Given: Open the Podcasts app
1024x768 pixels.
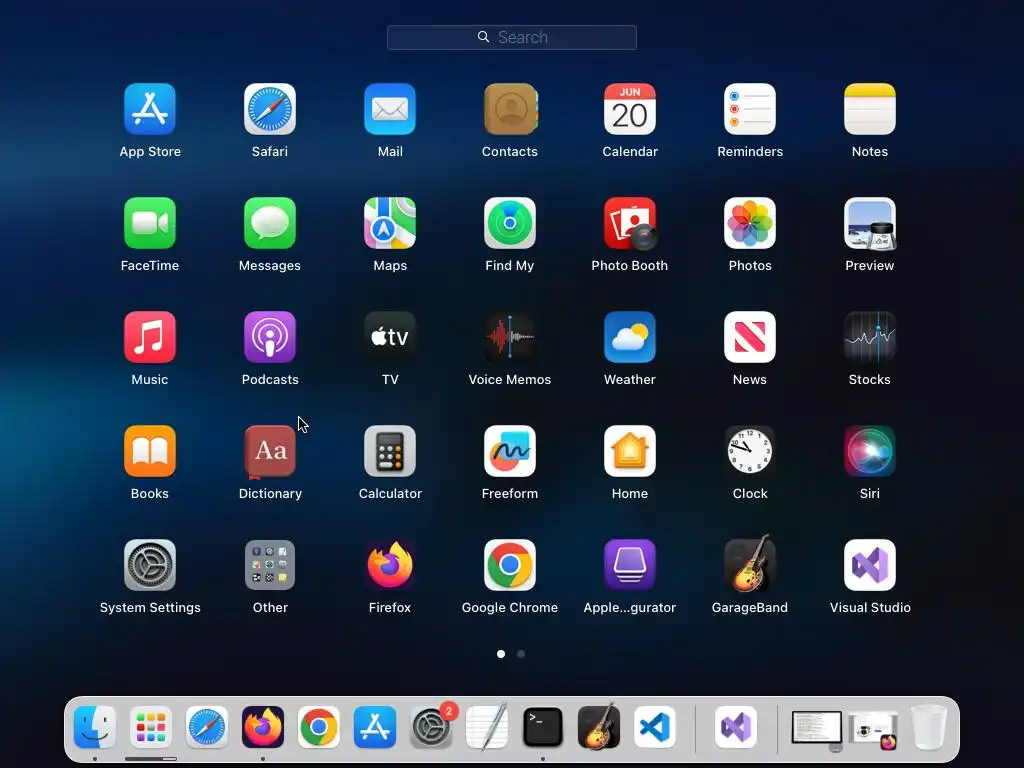Looking at the screenshot, I should 270,337.
